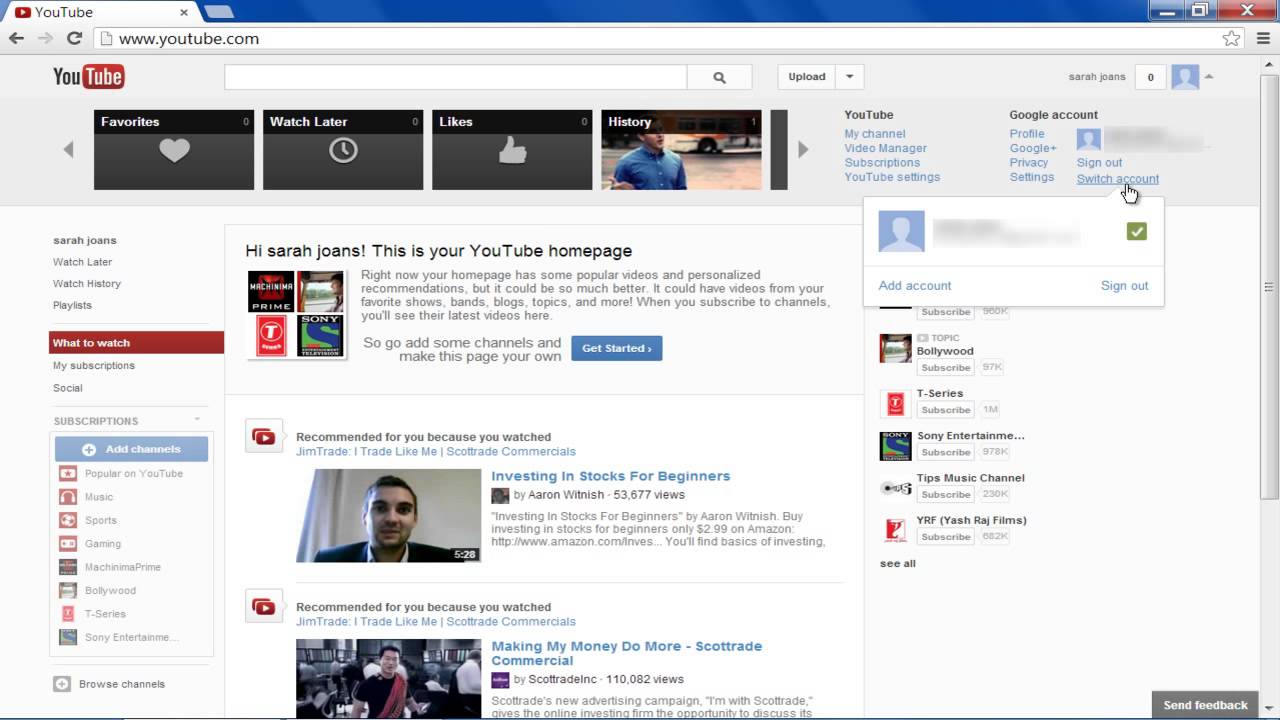Image resolution: width=1280 pixels, height=720 pixels.
Task: Click Switch account link
Action: click(x=1118, y=179)
